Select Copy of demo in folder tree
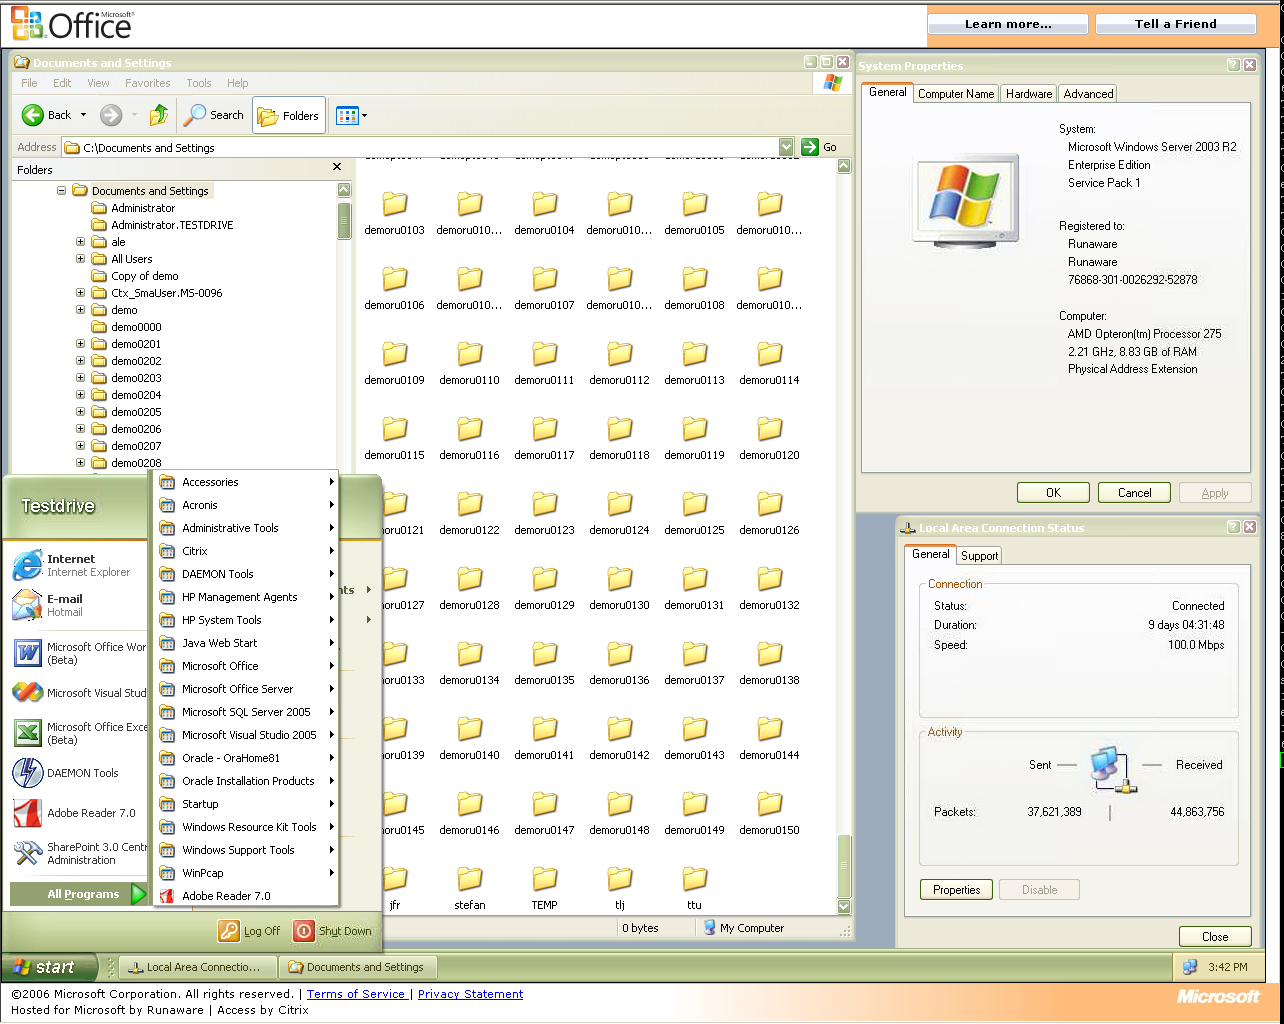 click(x=145, y=276)
